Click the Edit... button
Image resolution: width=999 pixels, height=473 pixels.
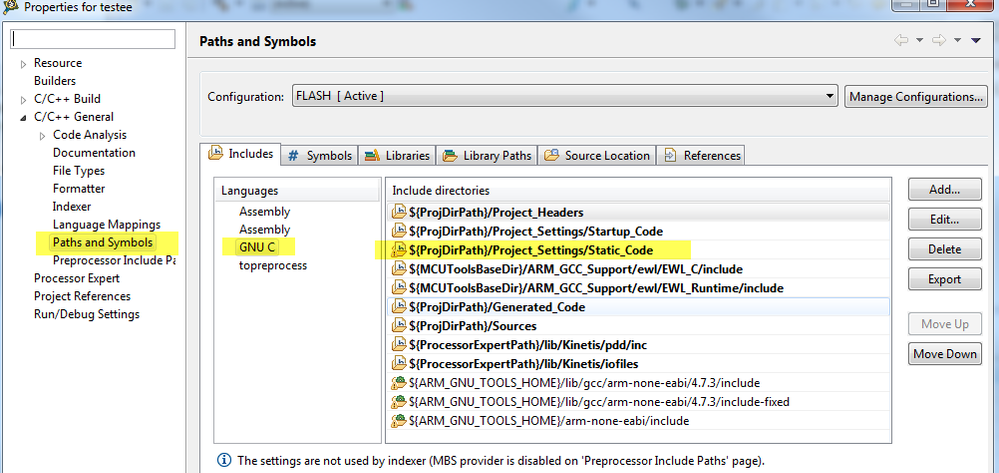945,219
